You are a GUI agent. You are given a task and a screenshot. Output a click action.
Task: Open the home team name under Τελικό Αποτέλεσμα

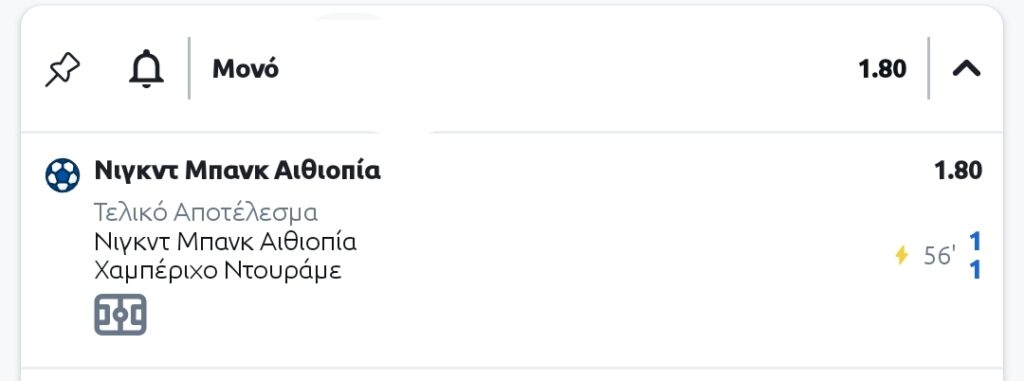[225, 242]
